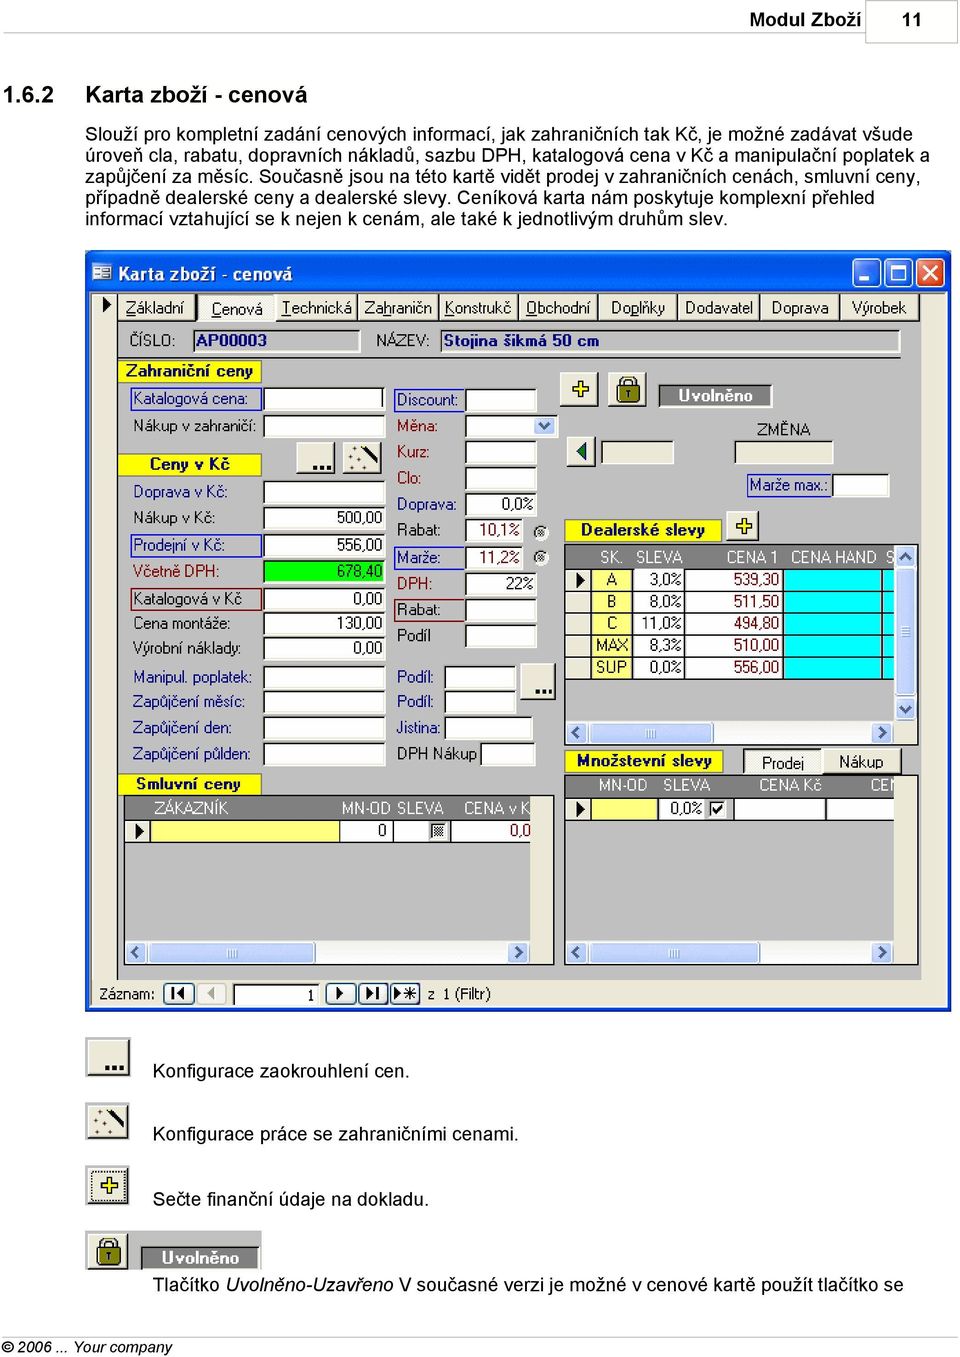Viewport: 960px width, 1357px height.
Task: Click the ČÍSLO field showing AP00003
Action: 276,340
